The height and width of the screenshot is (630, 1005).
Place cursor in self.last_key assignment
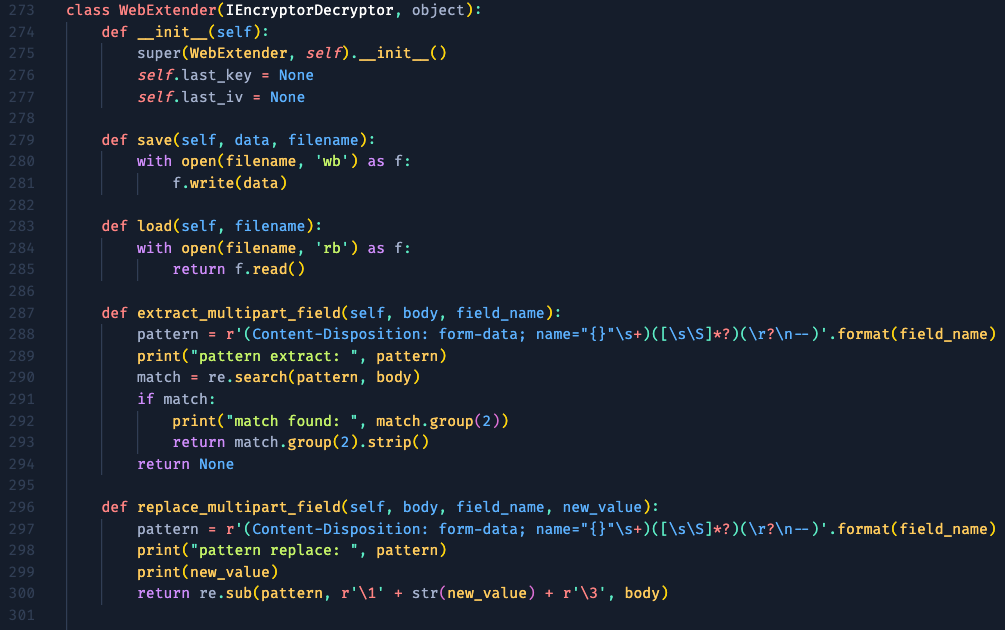(x=225, y=75)
